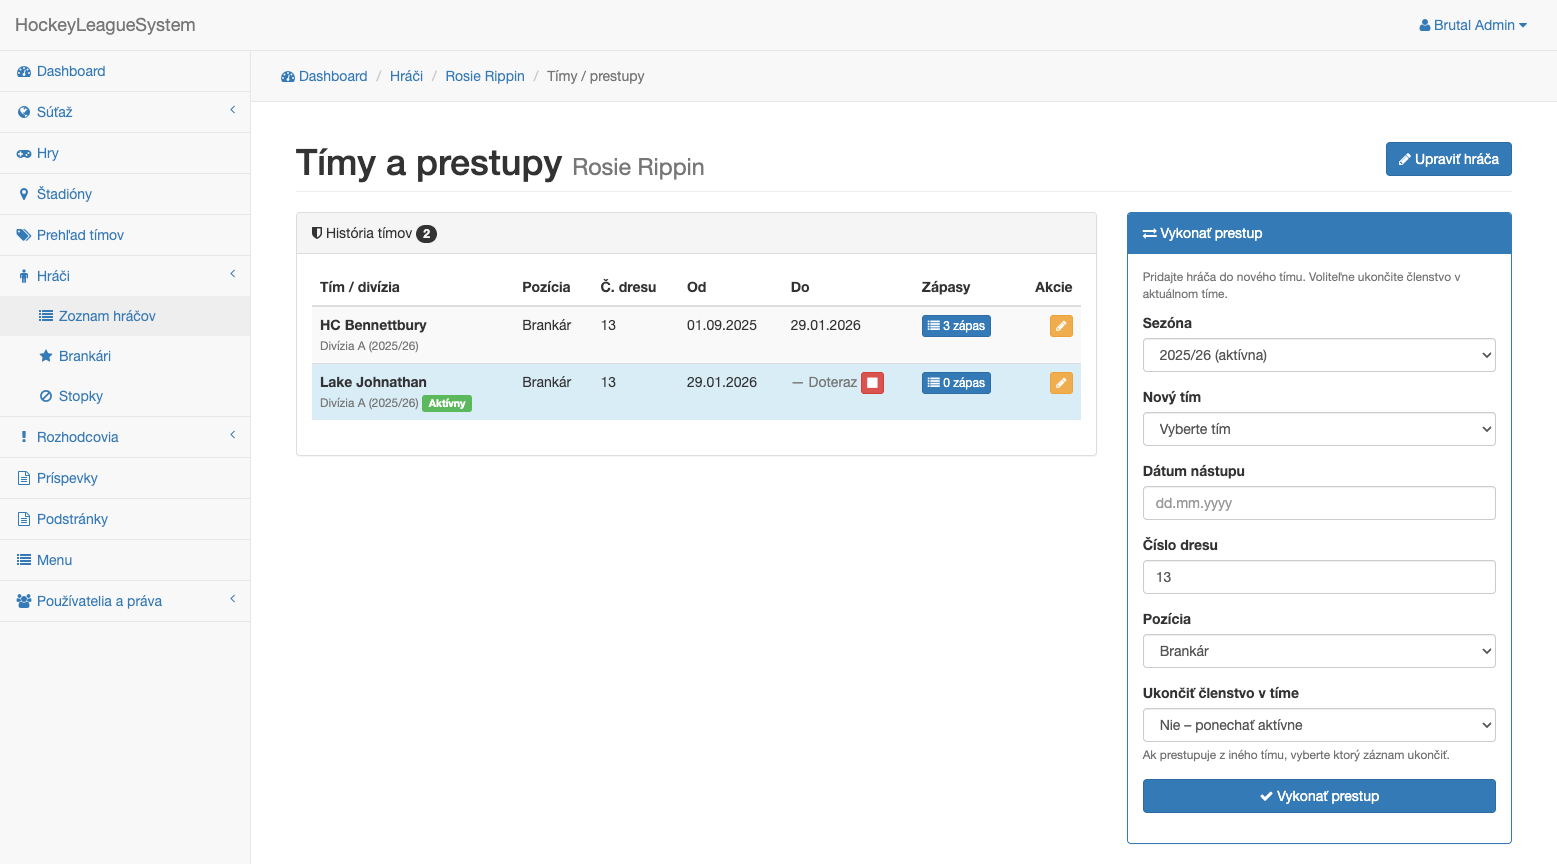
Task: Click the red stop icon next to Doteraz
Action: click(871, 382)
